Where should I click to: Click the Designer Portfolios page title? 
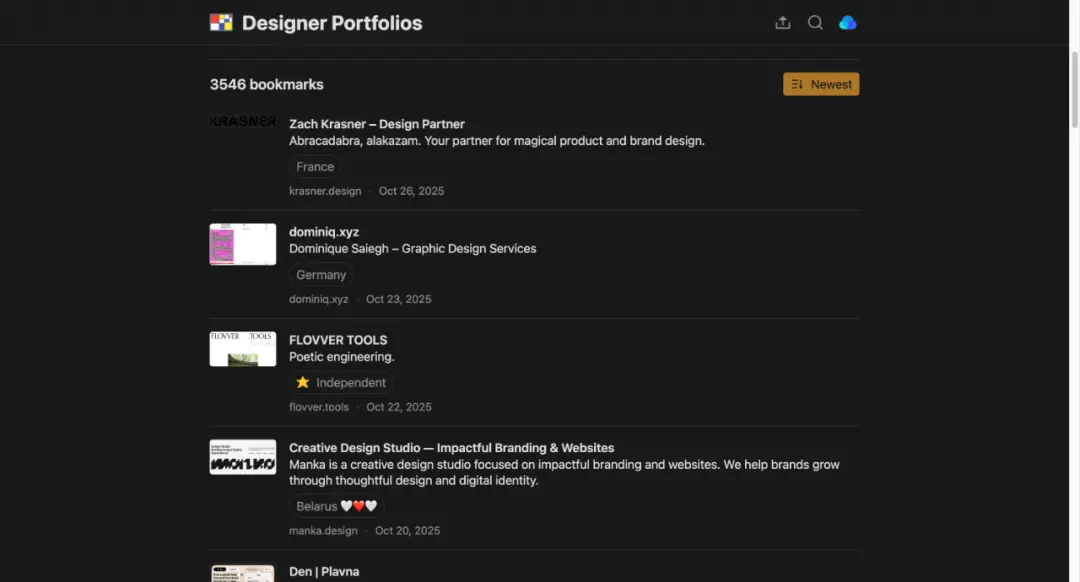tap(332, 23)
